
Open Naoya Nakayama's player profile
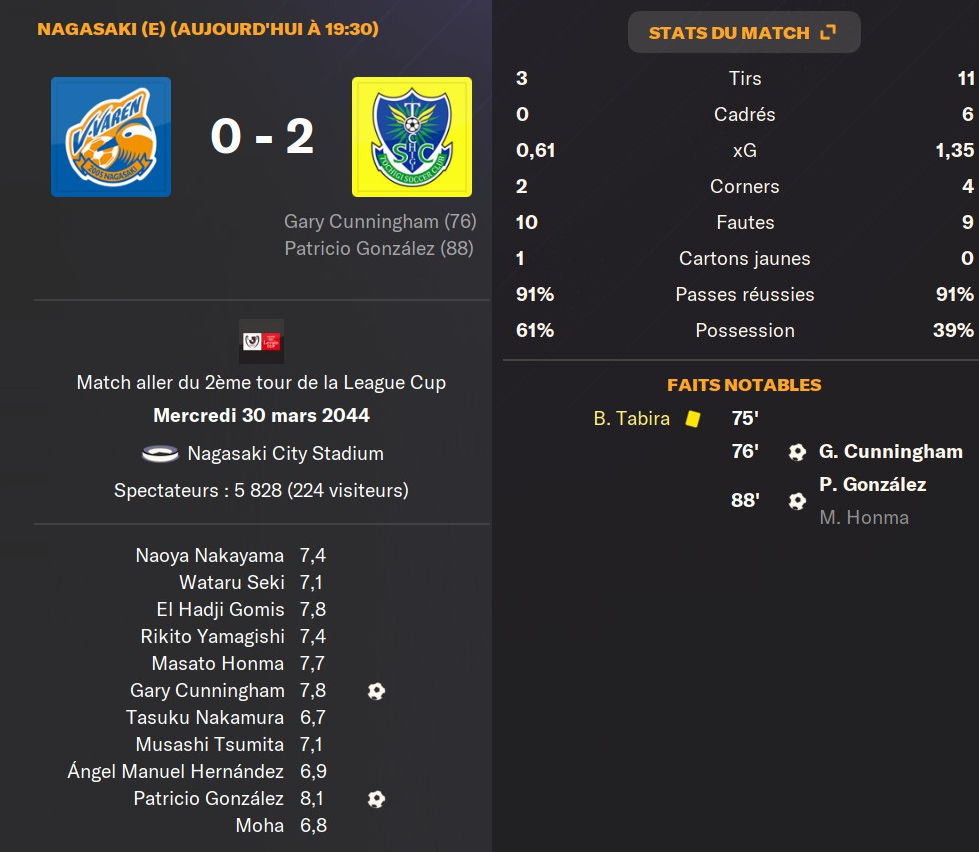[x=210, y=556]
